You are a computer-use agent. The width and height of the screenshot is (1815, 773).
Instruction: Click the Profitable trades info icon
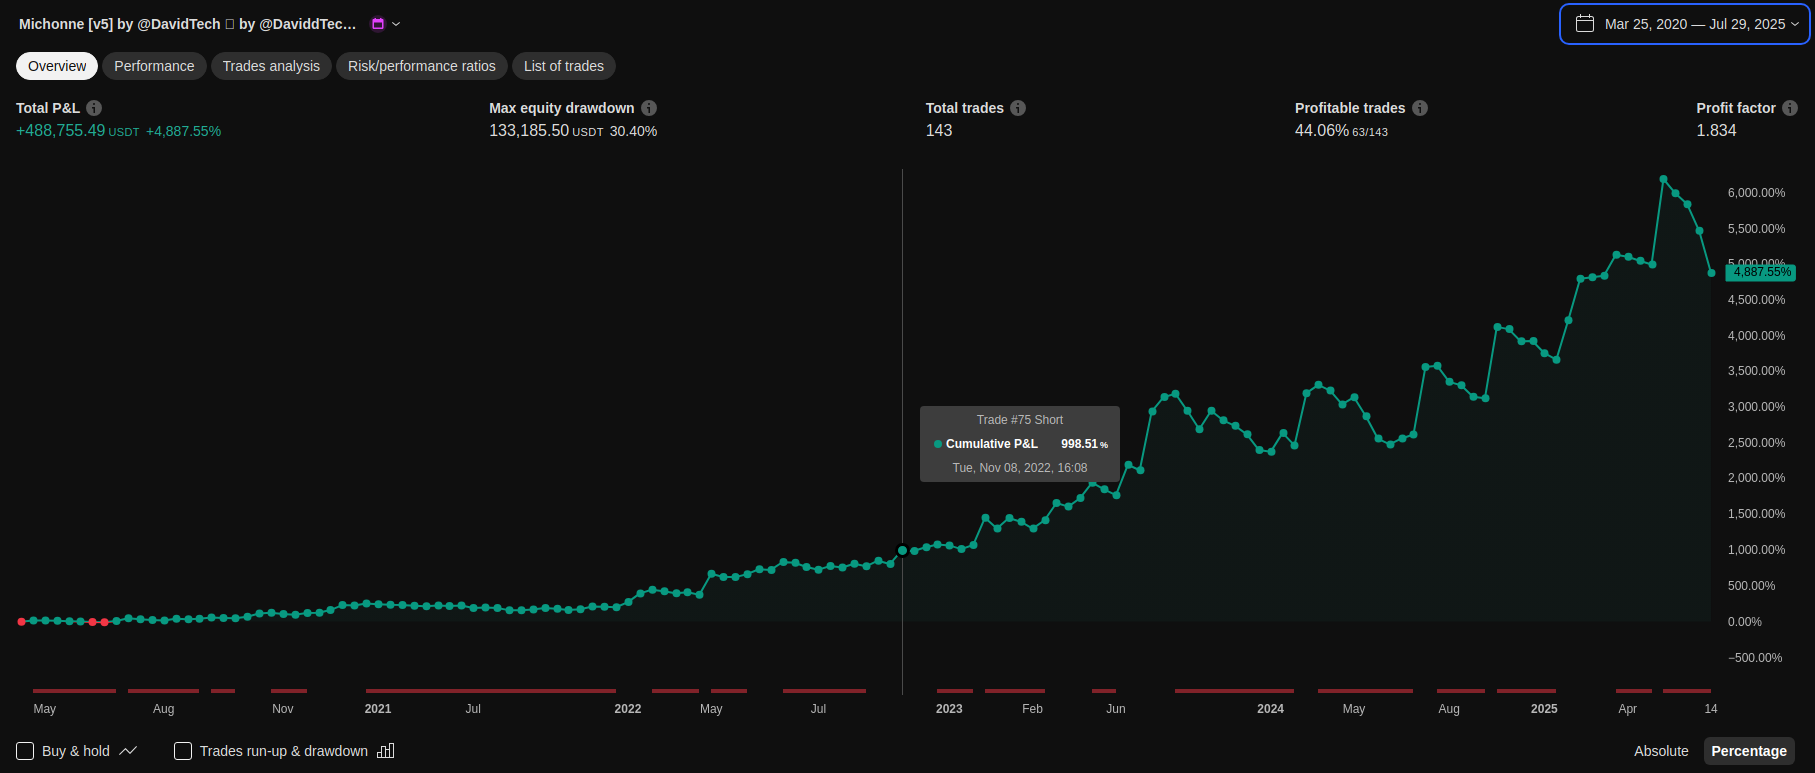pos(1420,108)
